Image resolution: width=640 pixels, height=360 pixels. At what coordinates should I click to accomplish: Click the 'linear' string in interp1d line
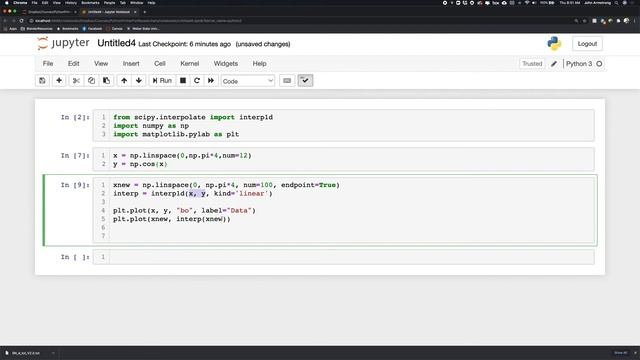(252, 193)
